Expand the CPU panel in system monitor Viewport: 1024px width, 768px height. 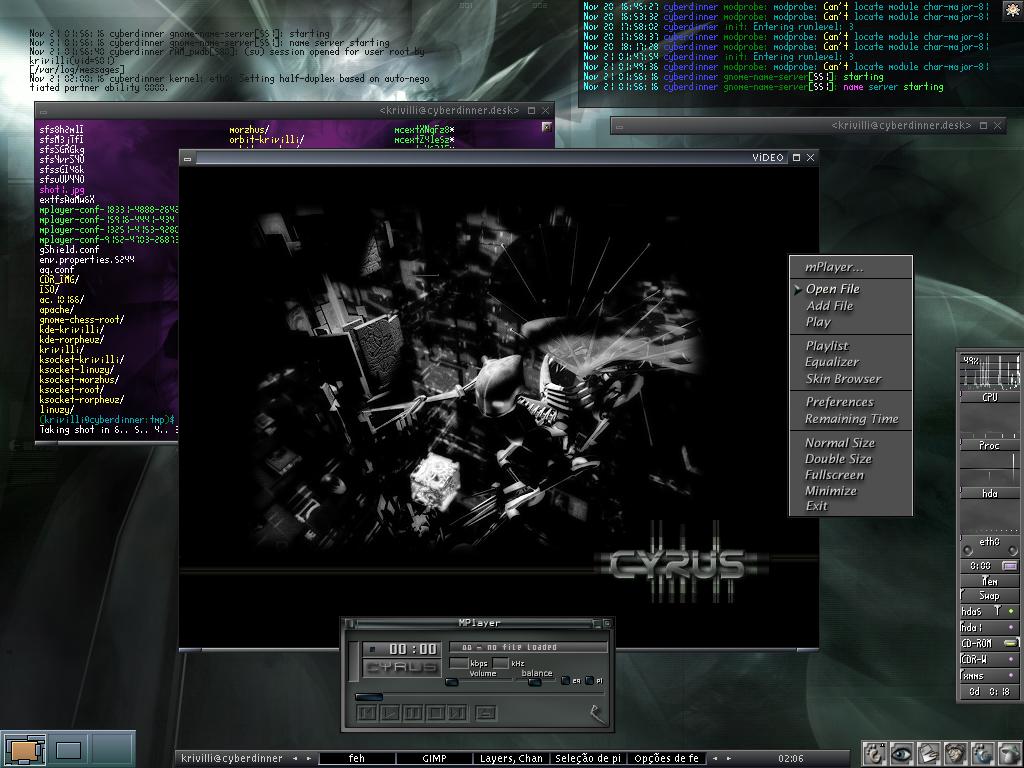pos(989,397)
